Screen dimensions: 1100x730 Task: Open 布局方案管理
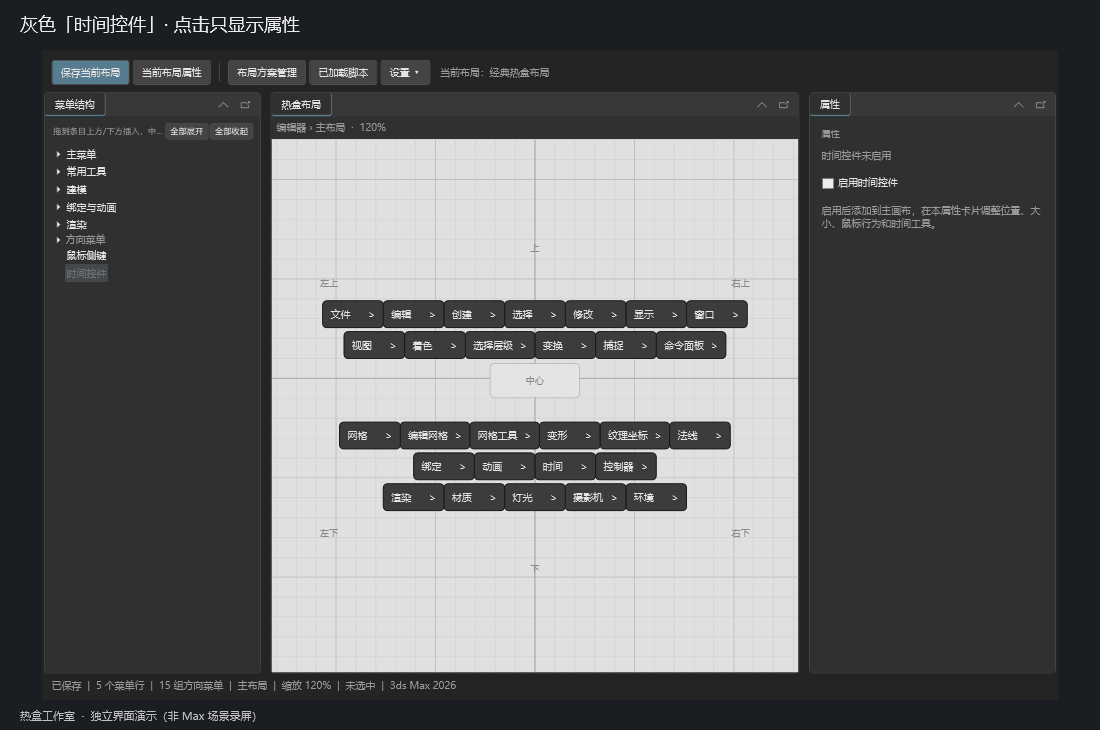(267, 72)
